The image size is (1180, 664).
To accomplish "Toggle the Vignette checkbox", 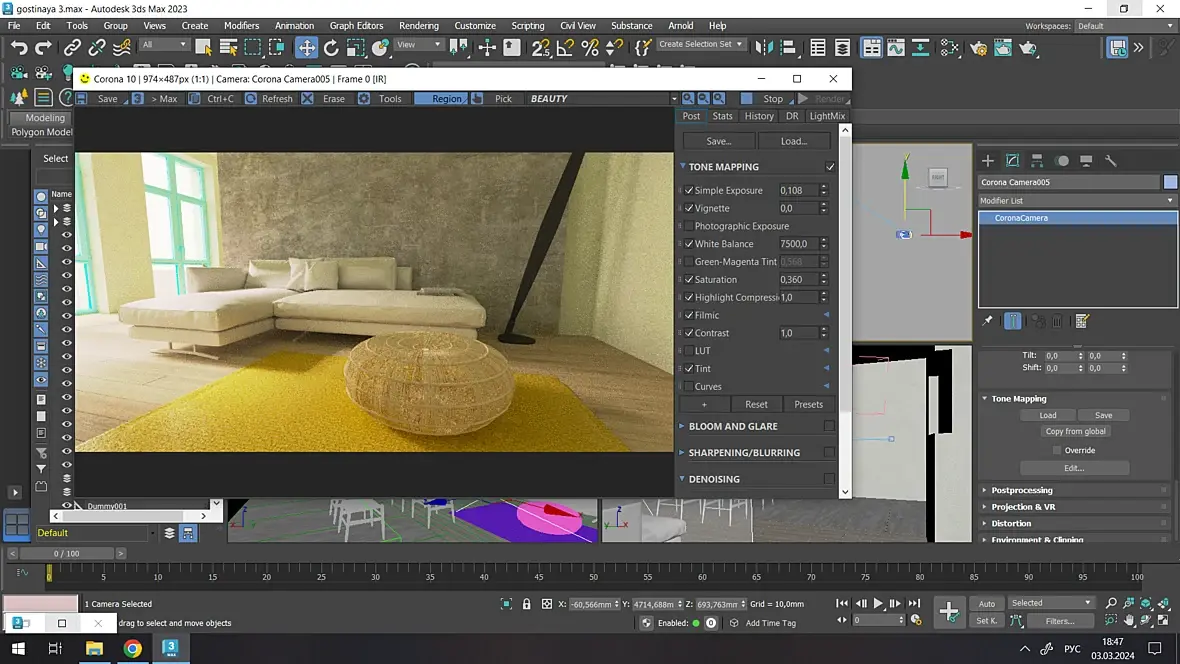I will tap(689, 208).
